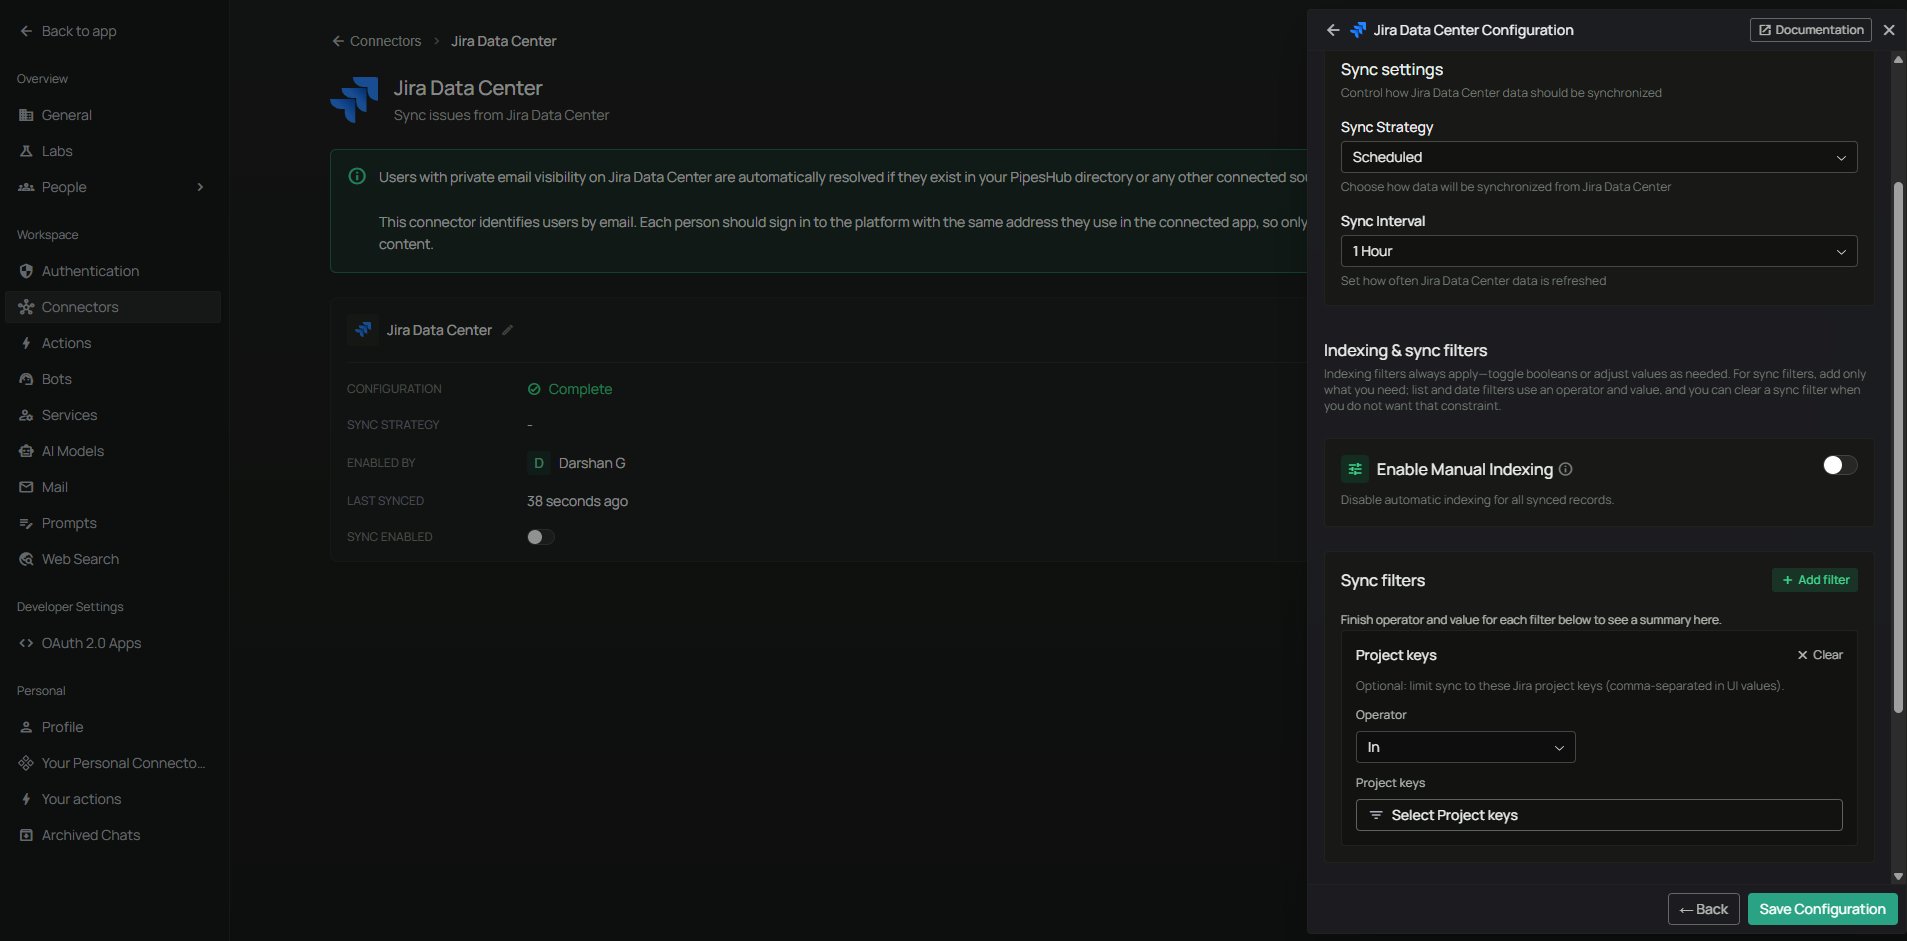Click the Actions lightning icon
Image resolution: width=1907 pixels, height=941 pixels.
click(26, 343)
